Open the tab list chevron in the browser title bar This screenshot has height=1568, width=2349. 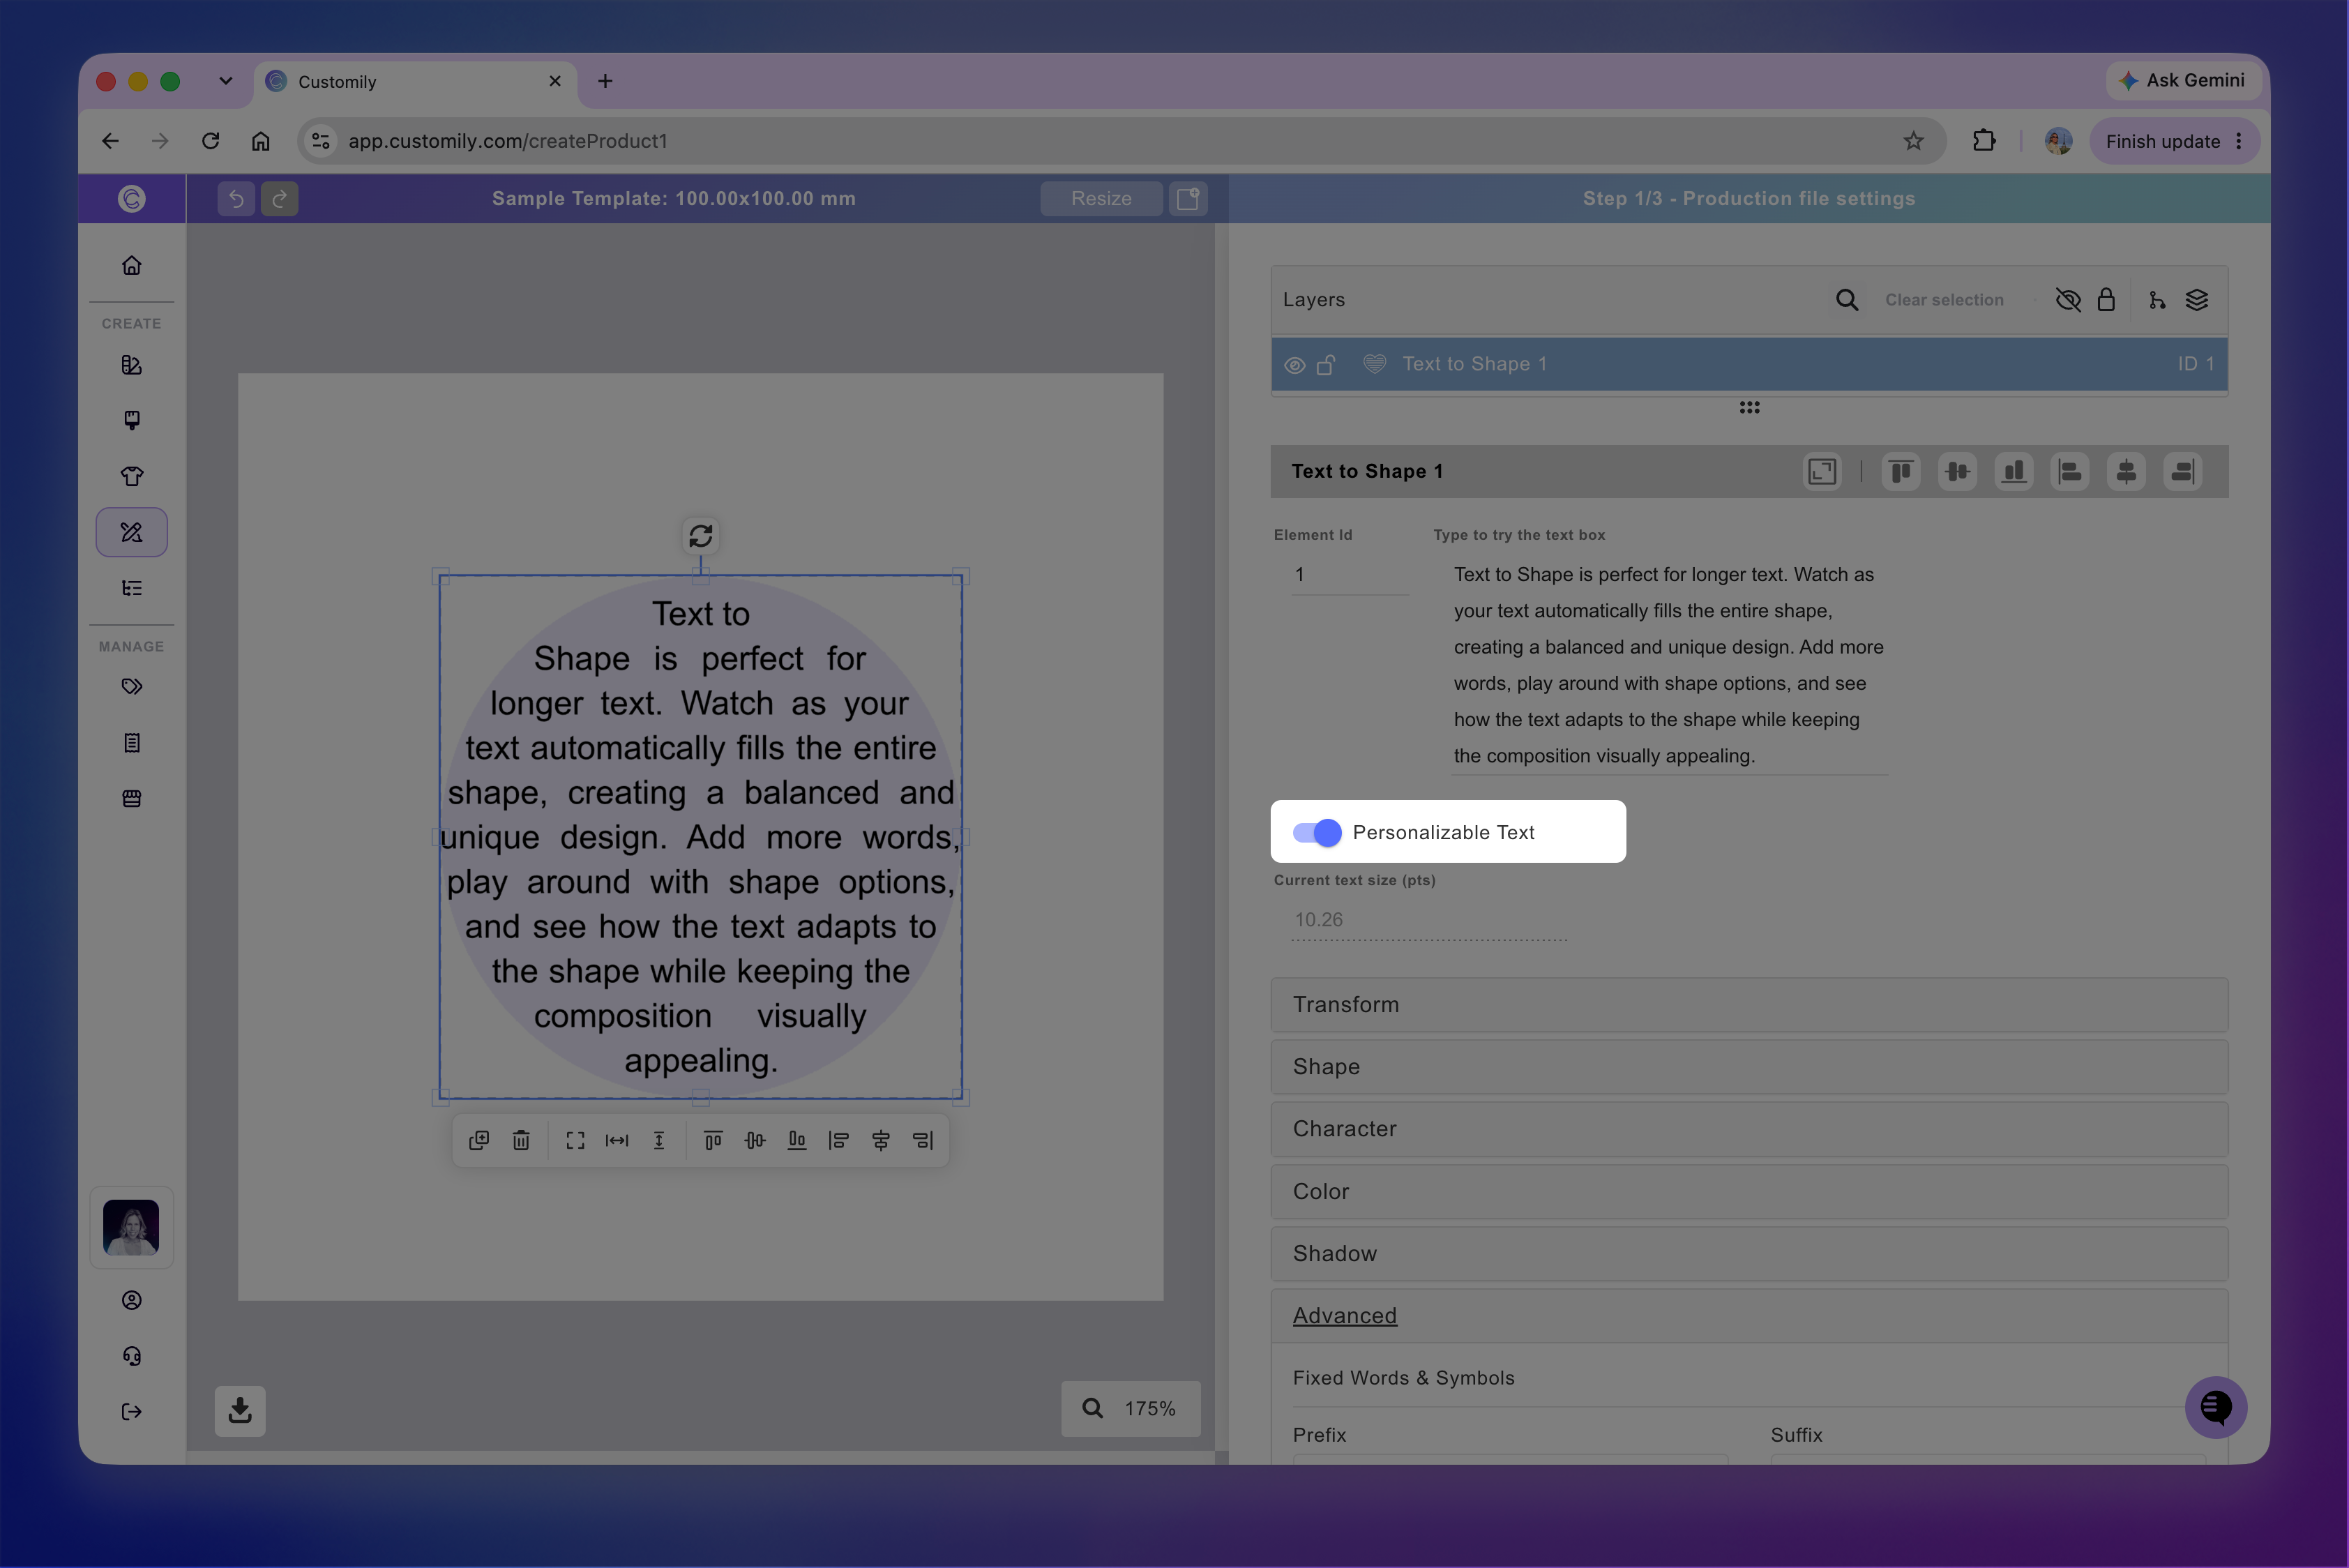point(226,81)
